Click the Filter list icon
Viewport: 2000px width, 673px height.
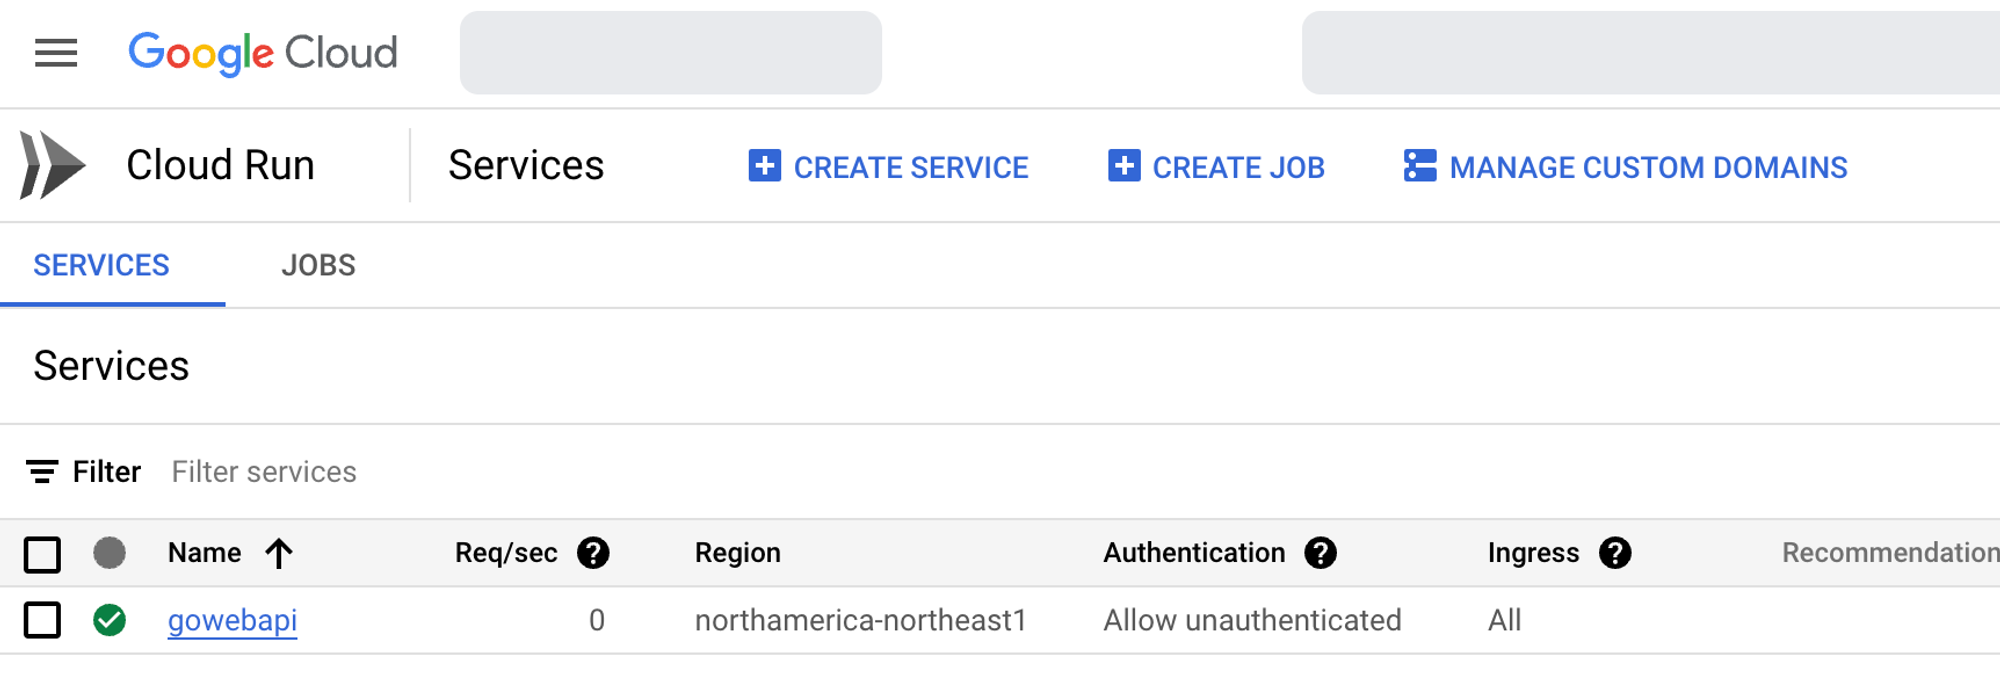coord(42,472)
